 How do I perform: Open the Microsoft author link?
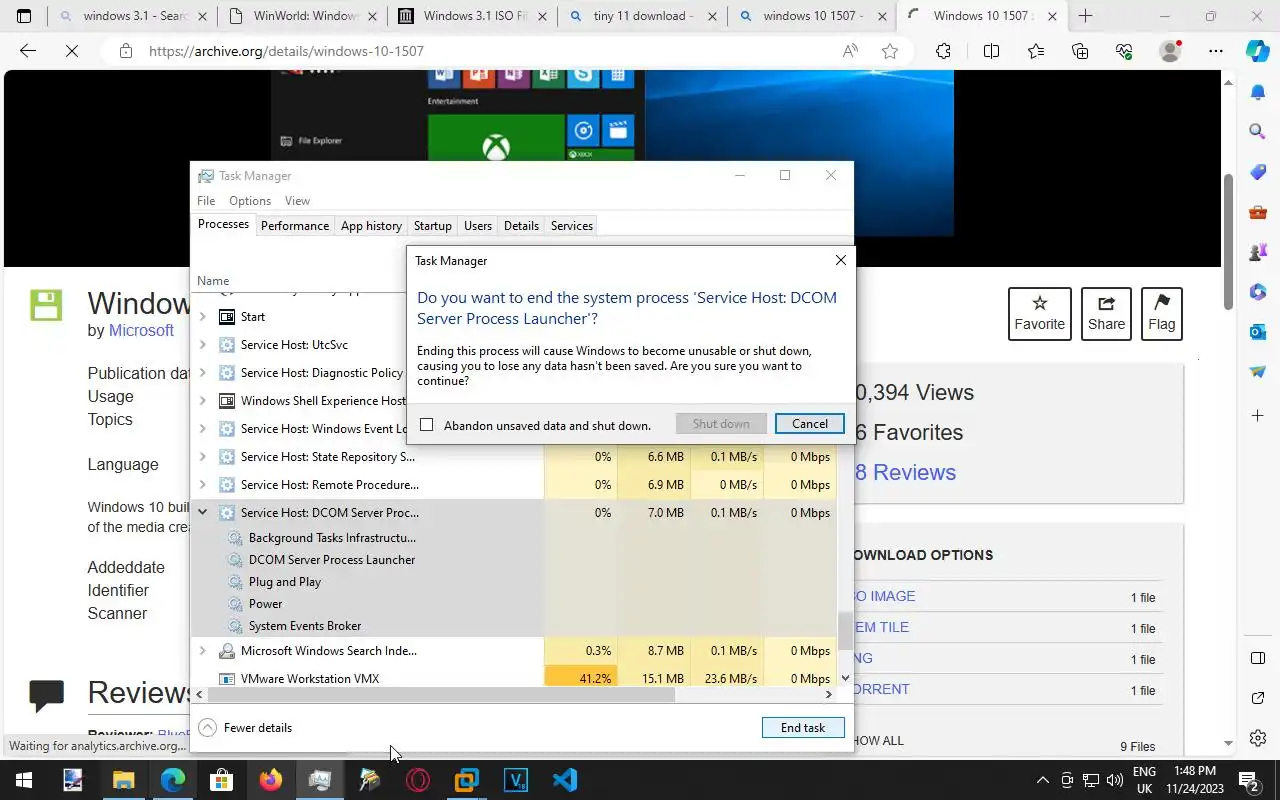141,330
